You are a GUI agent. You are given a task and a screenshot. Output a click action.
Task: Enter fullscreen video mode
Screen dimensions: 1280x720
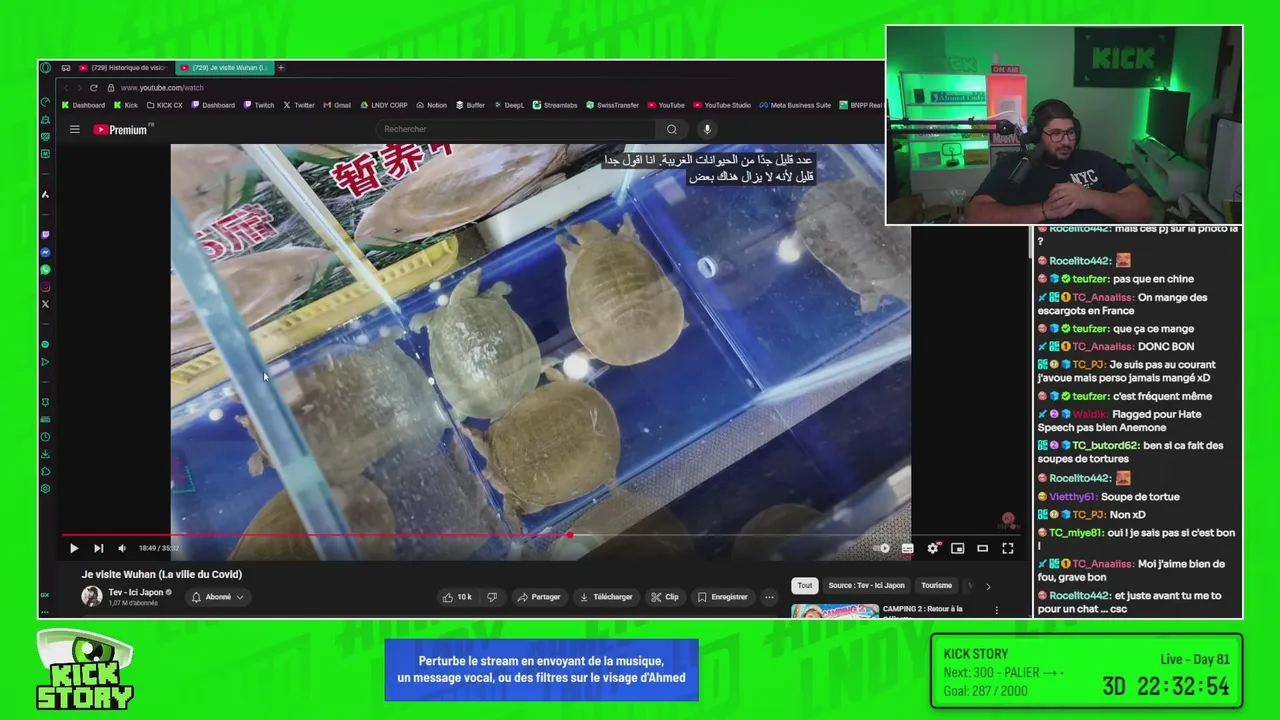click(1008, 548)
